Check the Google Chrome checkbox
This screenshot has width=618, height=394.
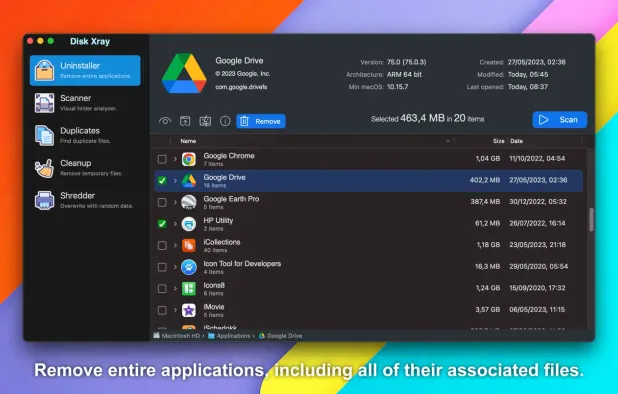162,159
